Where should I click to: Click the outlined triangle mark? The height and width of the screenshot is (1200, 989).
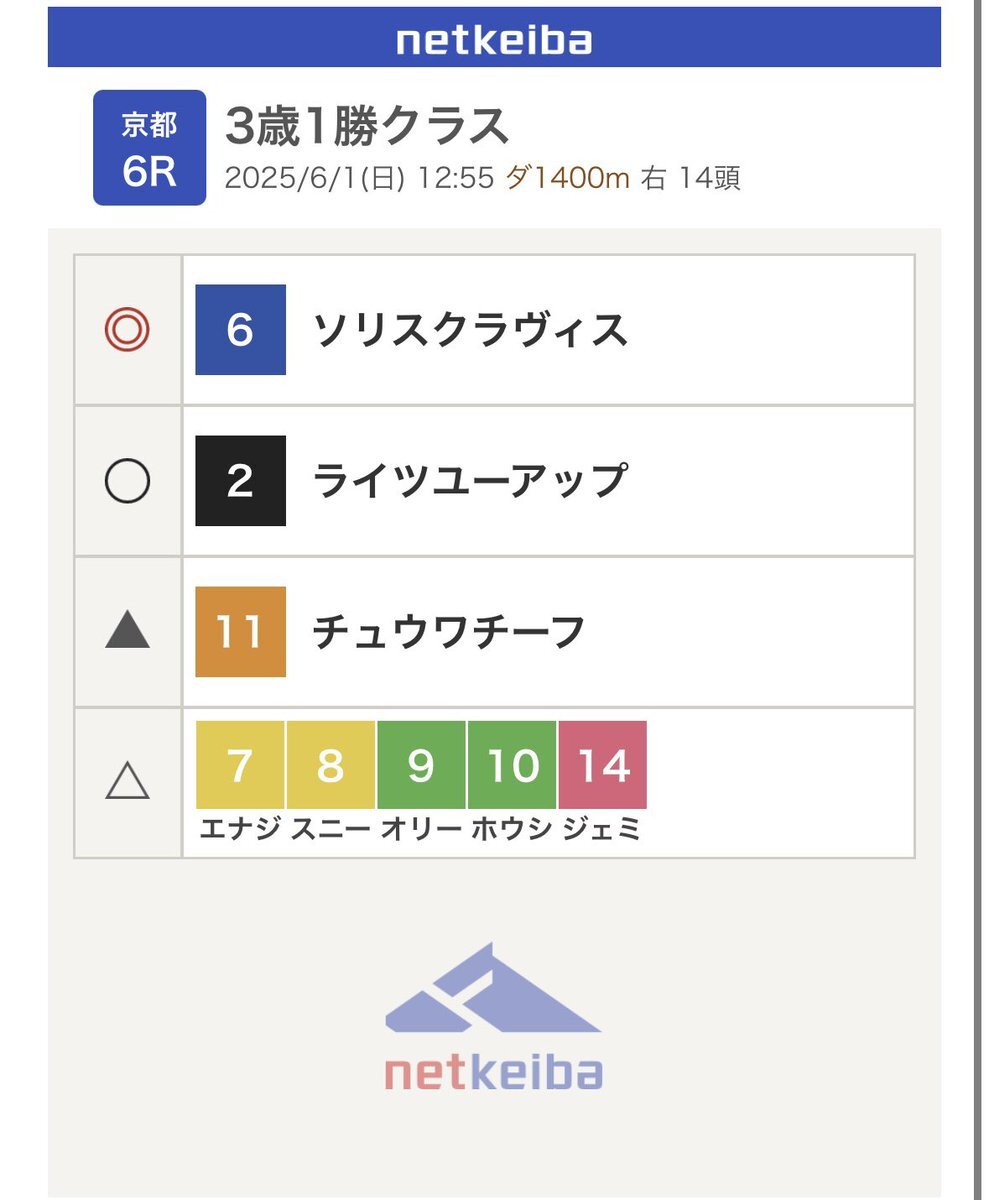(127, 781)
